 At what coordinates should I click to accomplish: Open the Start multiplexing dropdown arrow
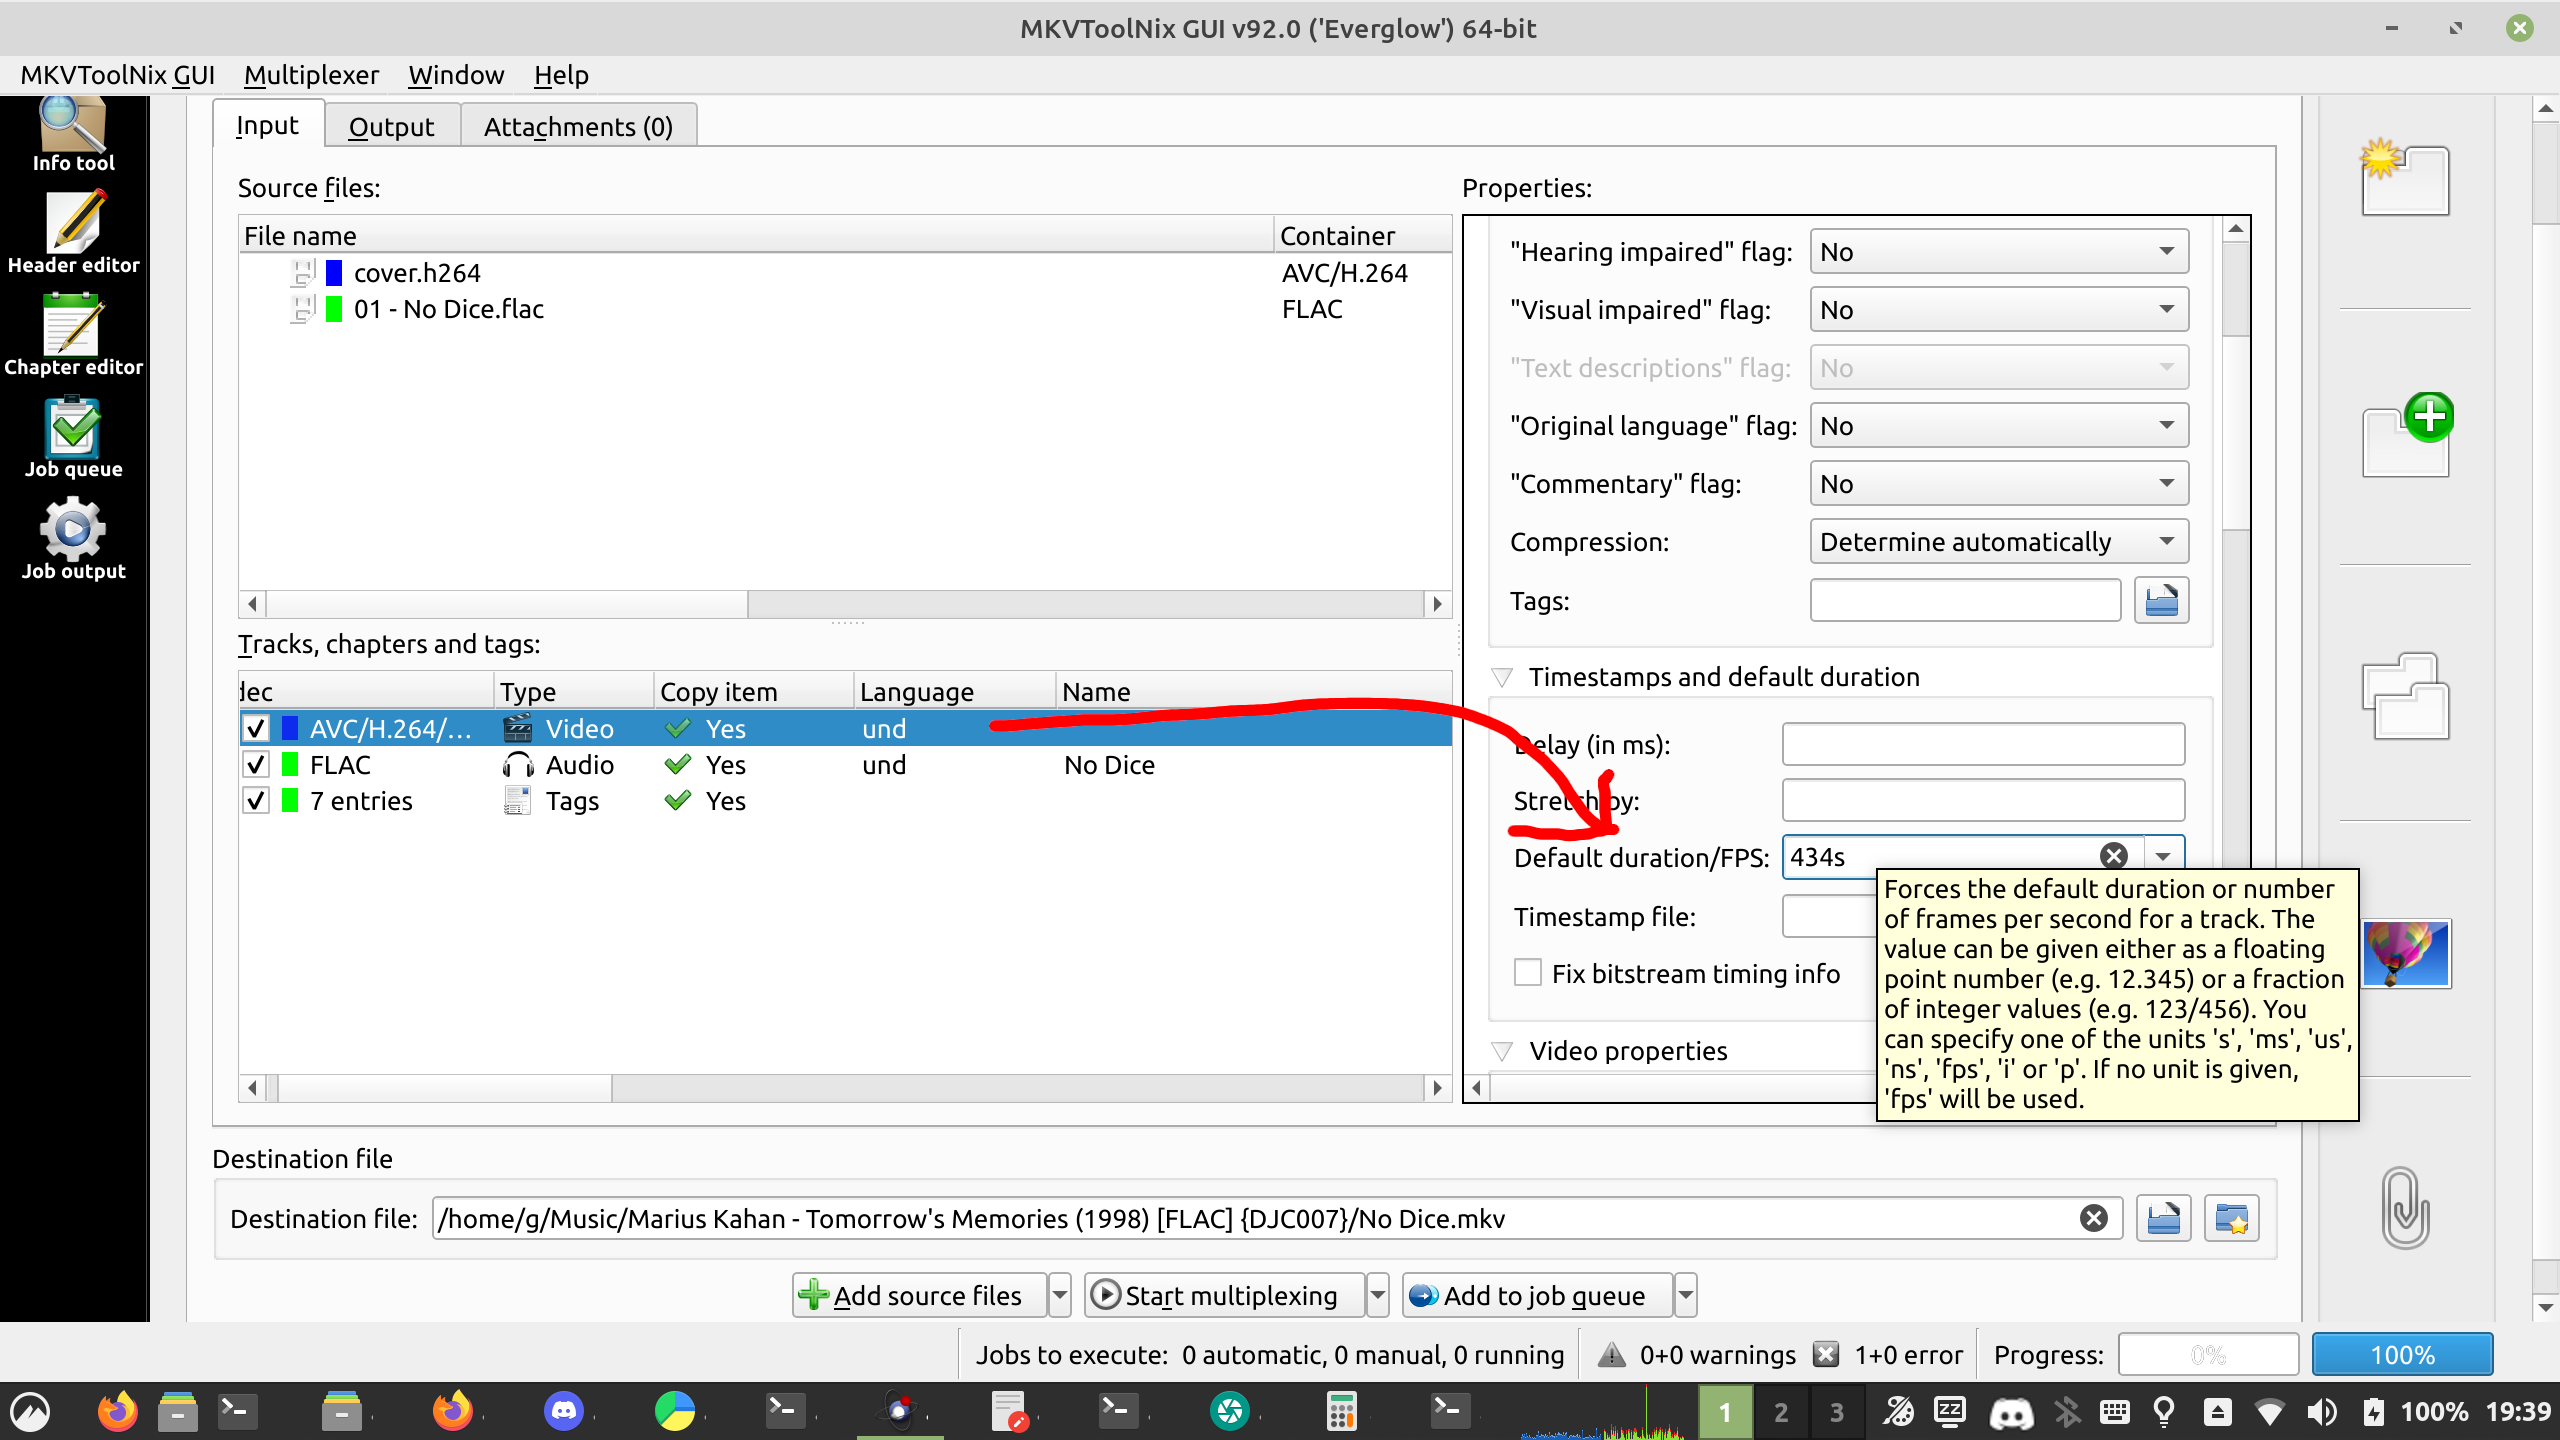coord(1377,1295)
